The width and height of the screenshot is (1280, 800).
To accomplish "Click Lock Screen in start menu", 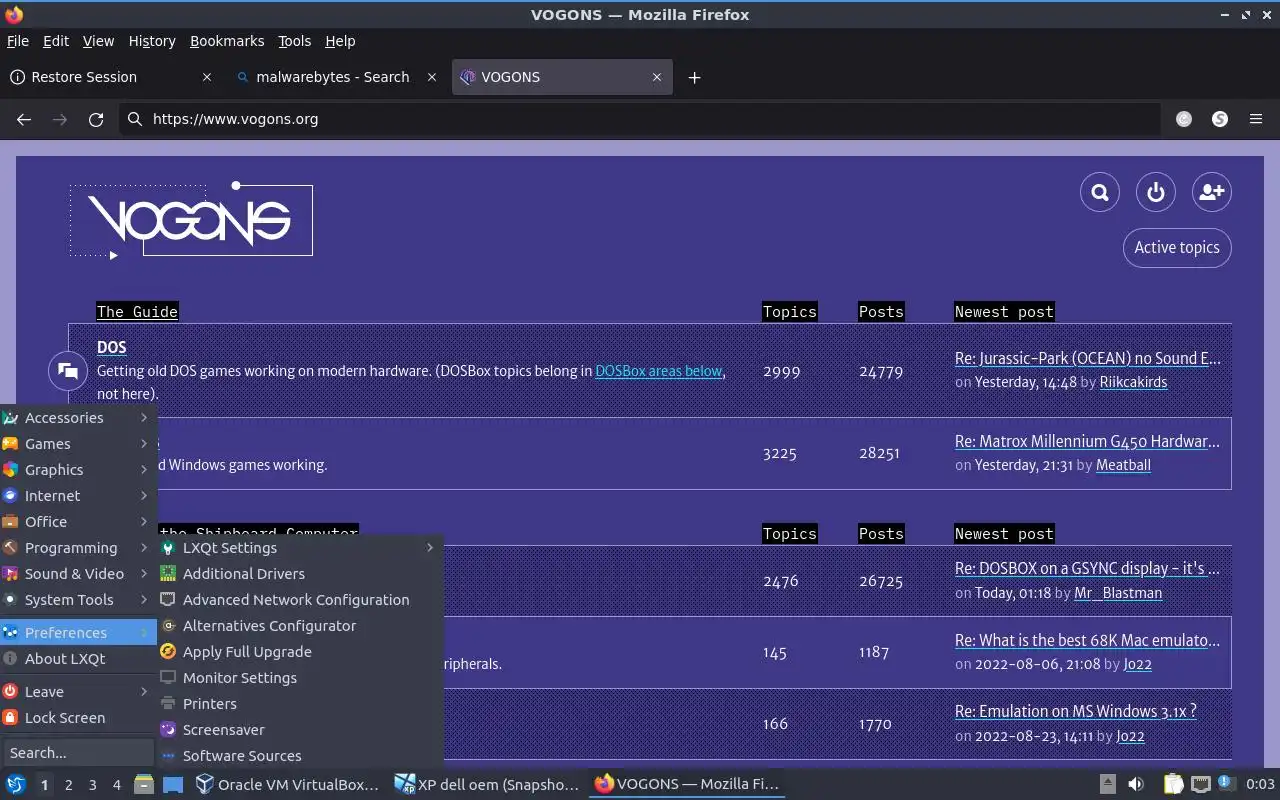I will [x=77, y=718].
